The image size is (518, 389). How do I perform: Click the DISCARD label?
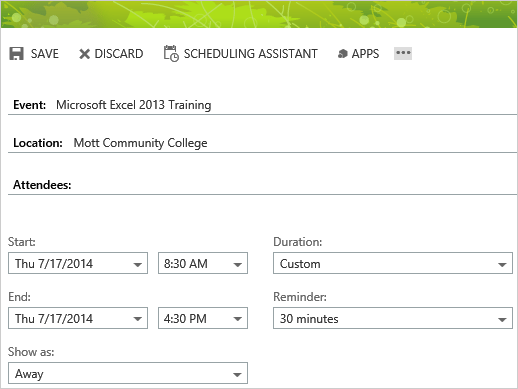(119, 54)
